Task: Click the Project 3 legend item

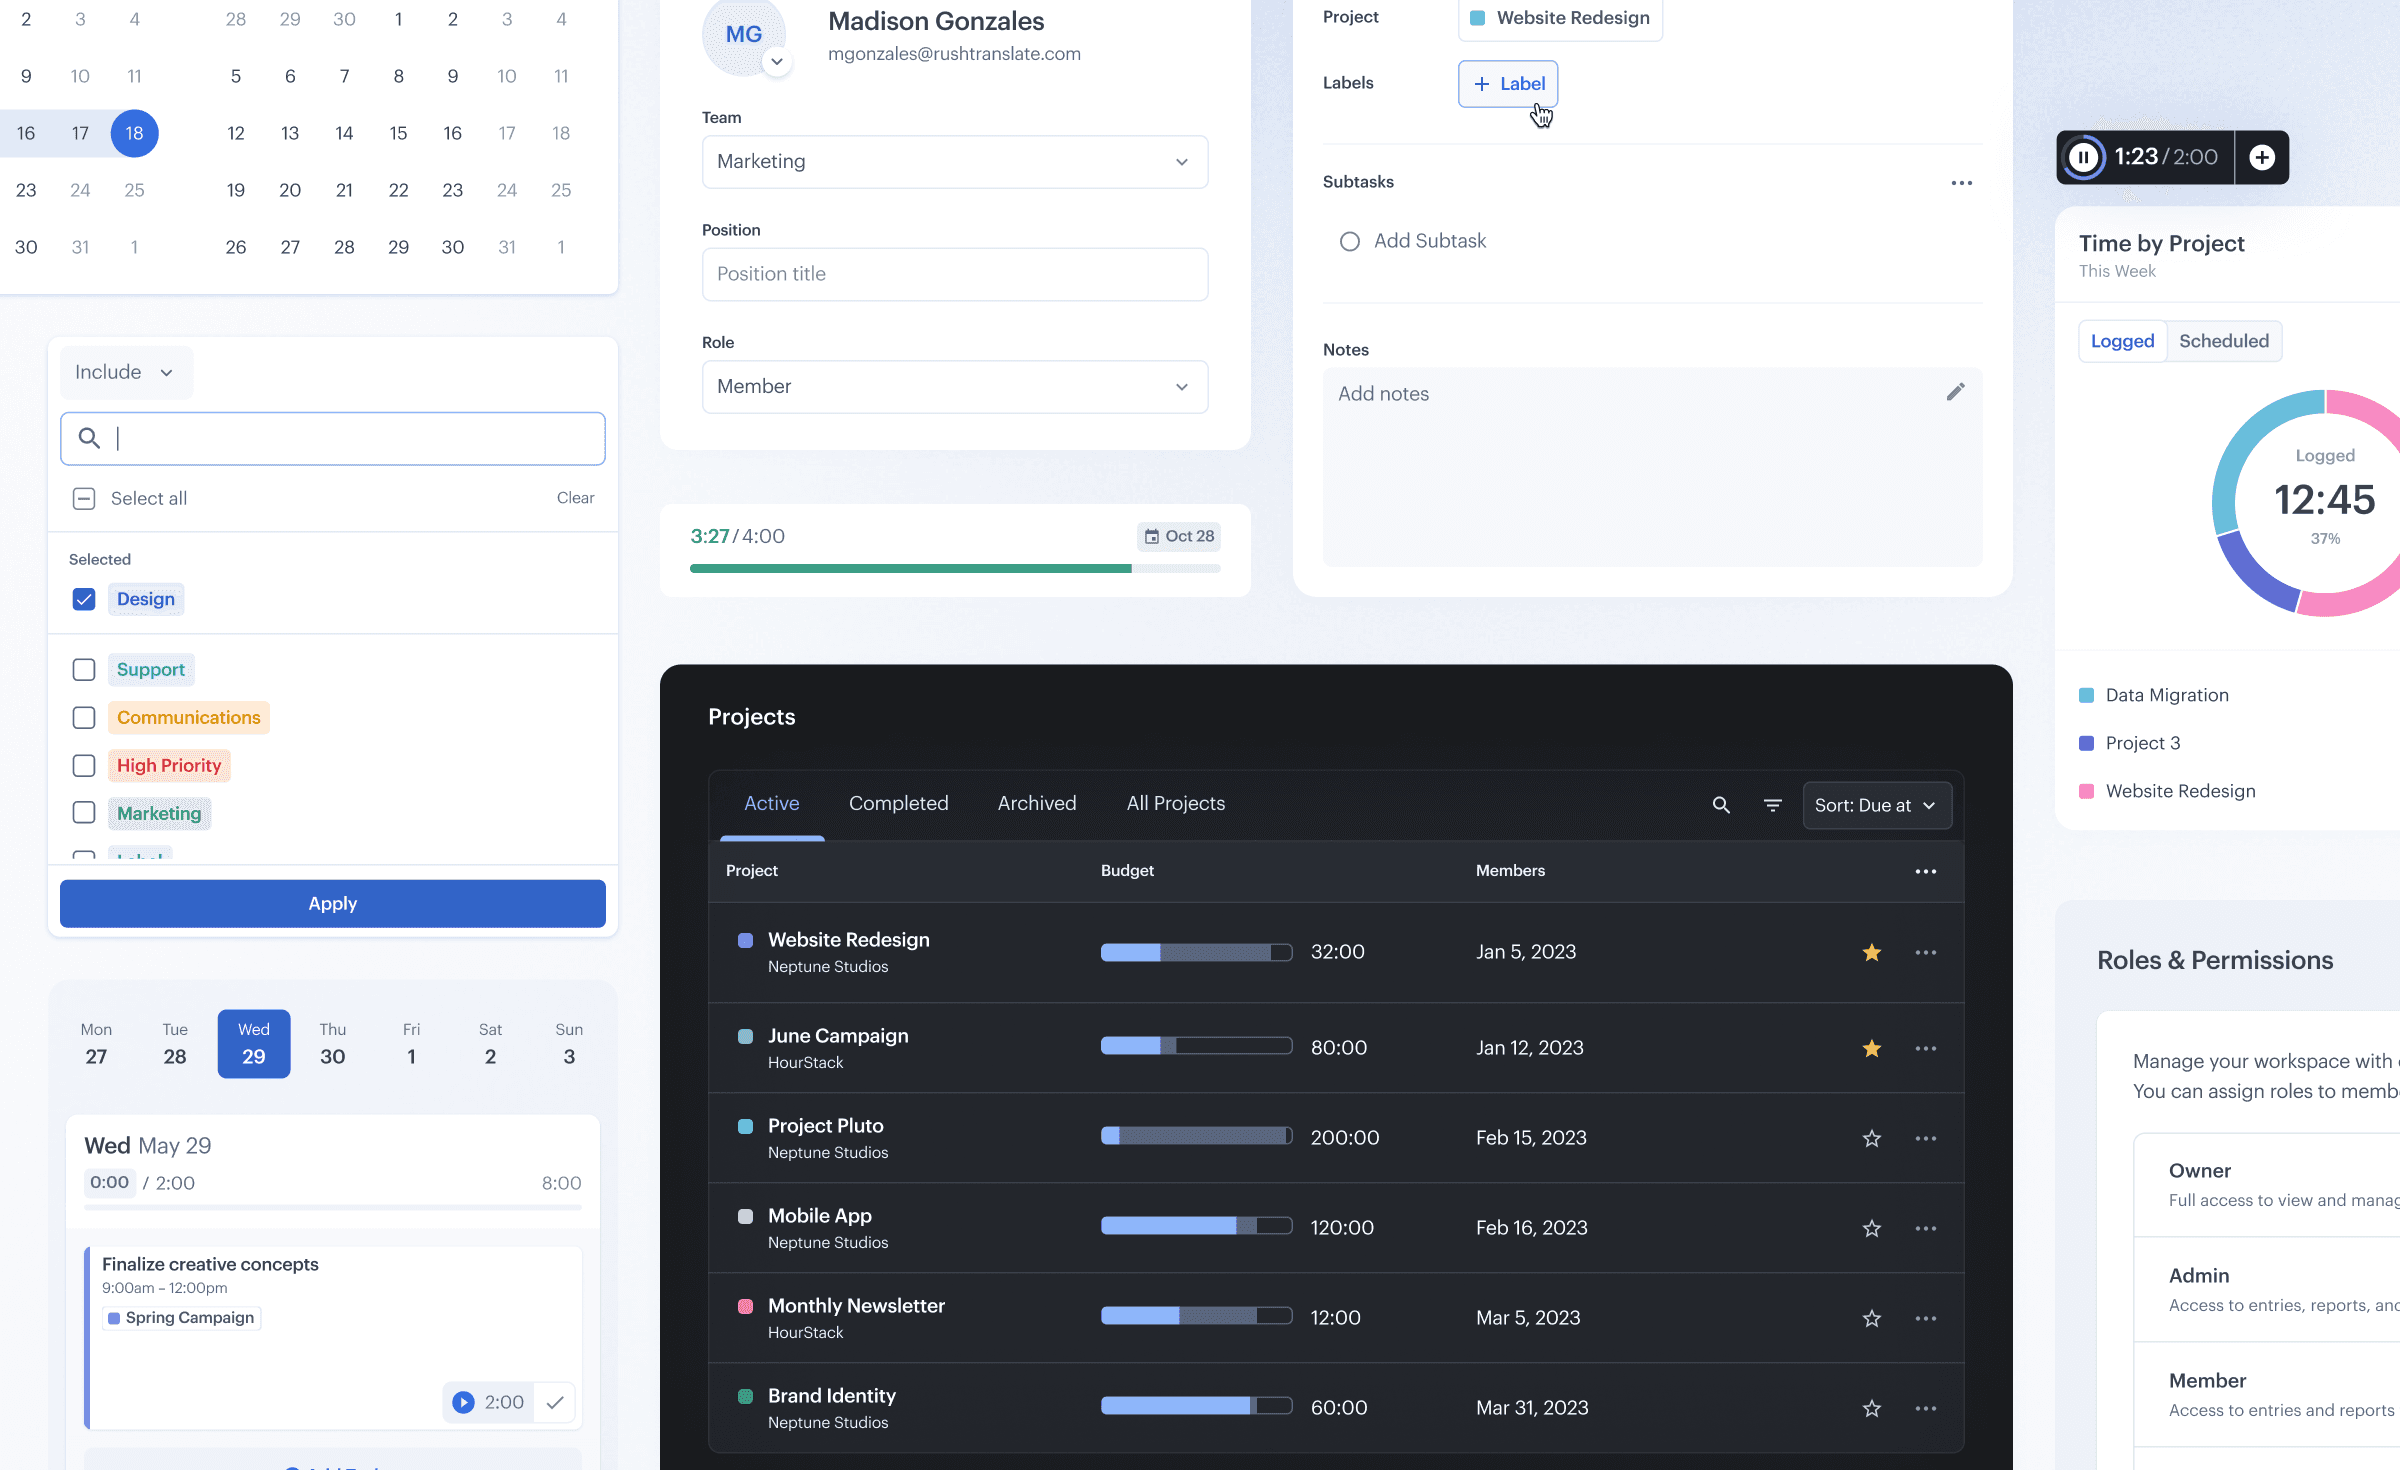Action: point(2130,744)
